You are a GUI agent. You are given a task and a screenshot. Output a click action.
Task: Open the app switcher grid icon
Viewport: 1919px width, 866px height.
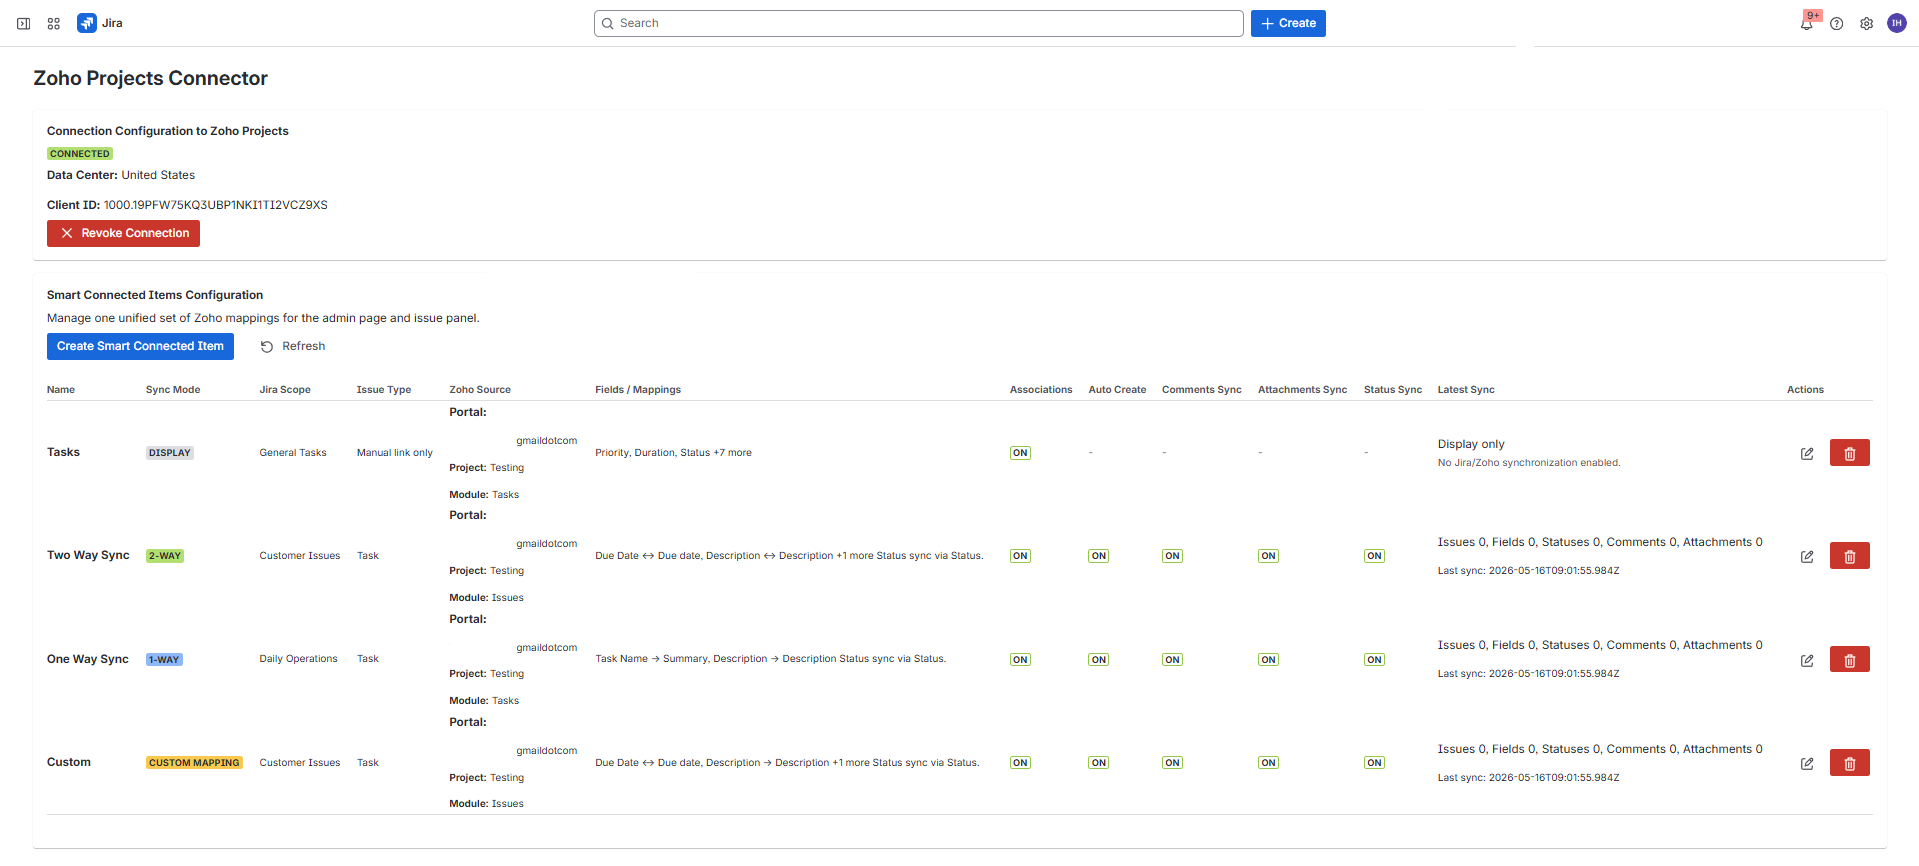tap(54, 23)
